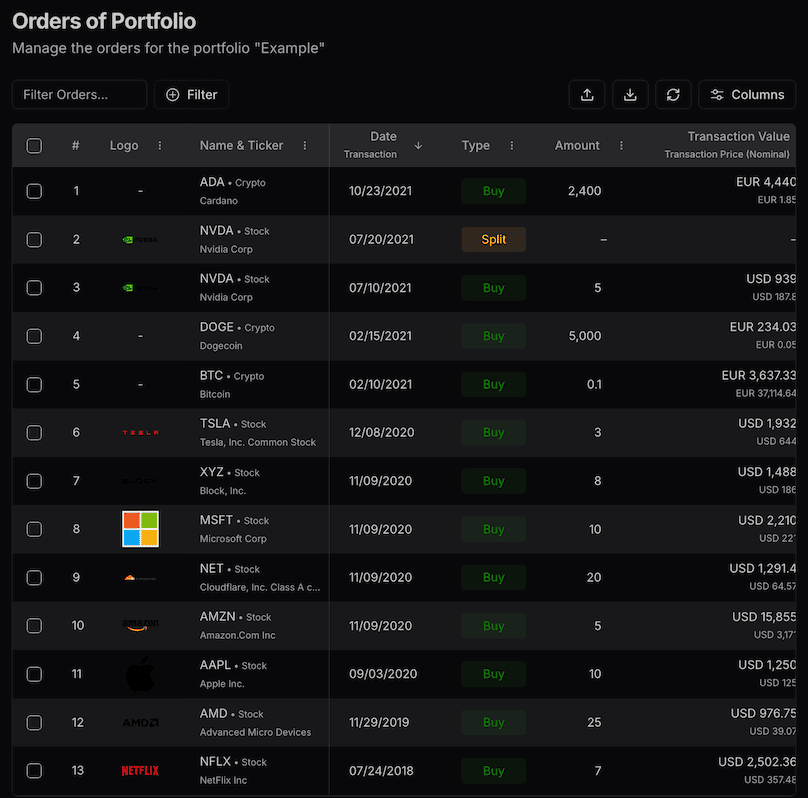
Task: Toggle the select-all checkbox in header
Action: click(x=34, y=146)
